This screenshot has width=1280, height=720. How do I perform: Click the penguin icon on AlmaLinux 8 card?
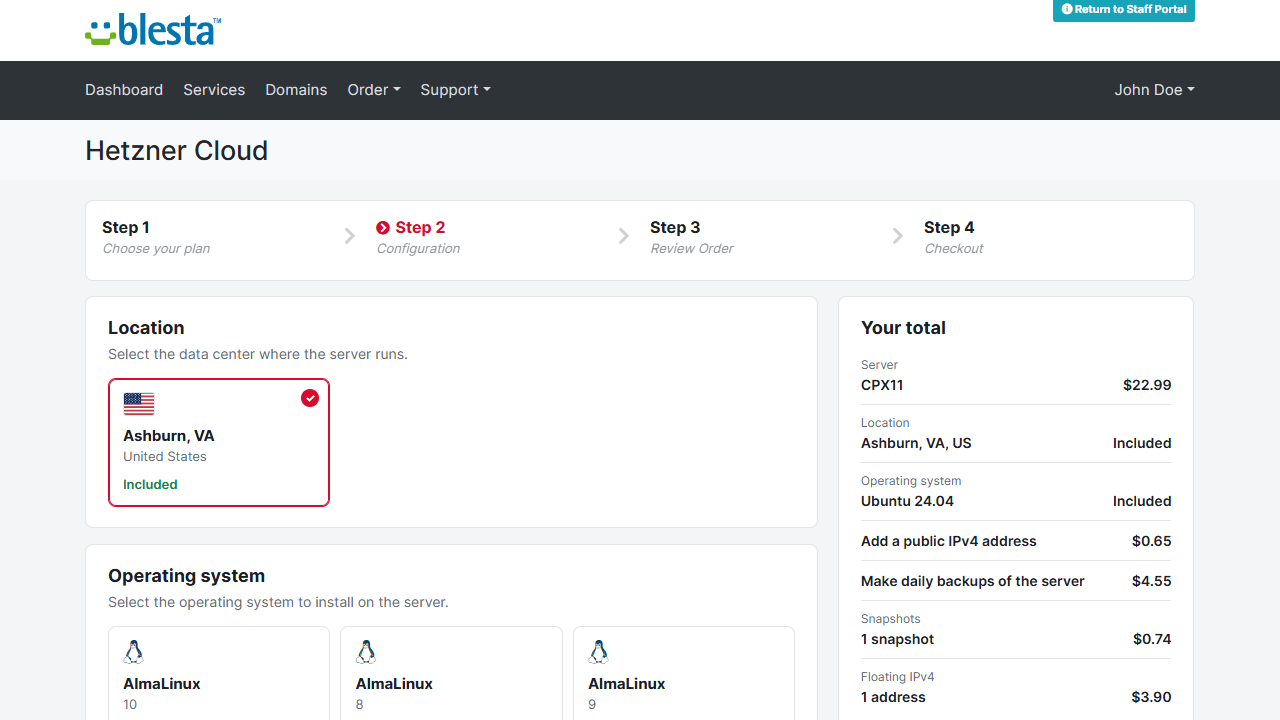(x=366, y=653)
